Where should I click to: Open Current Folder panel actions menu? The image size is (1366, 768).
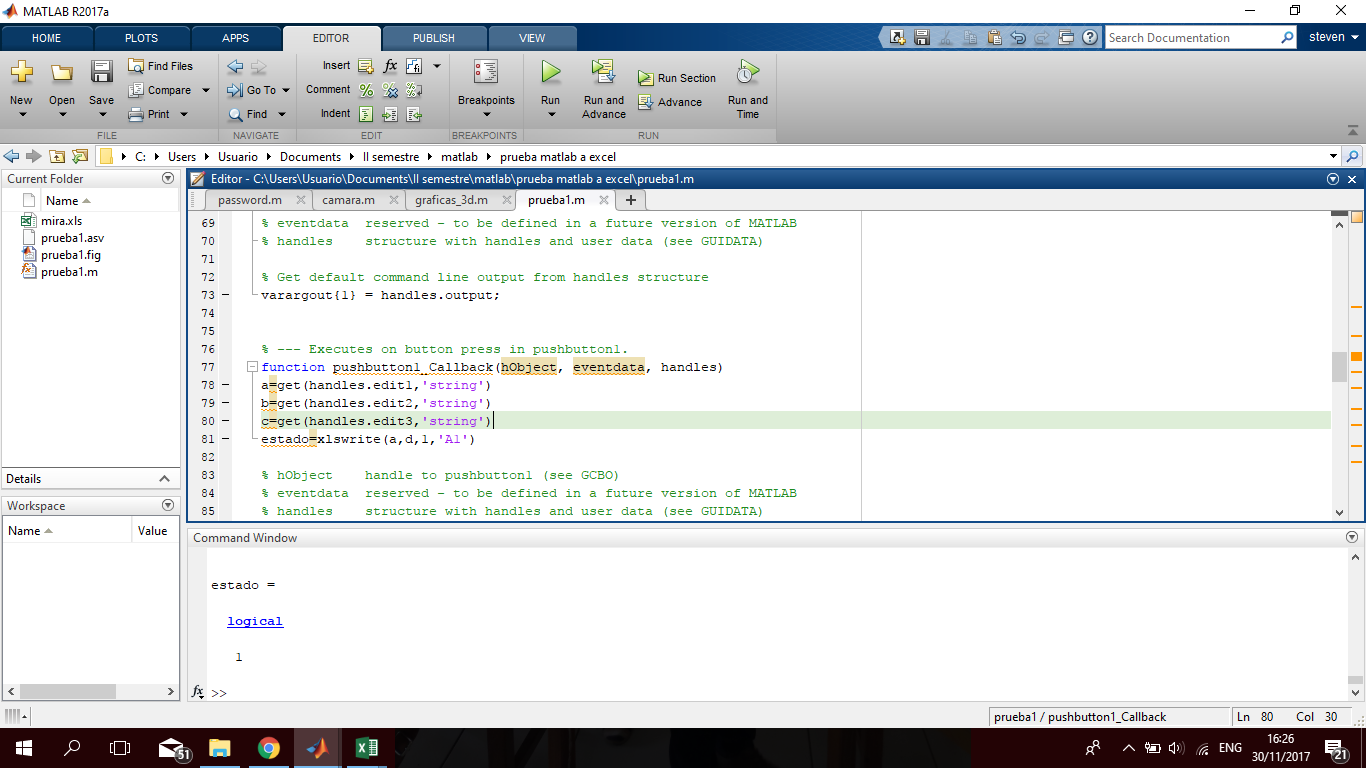(x=168, y=178)
